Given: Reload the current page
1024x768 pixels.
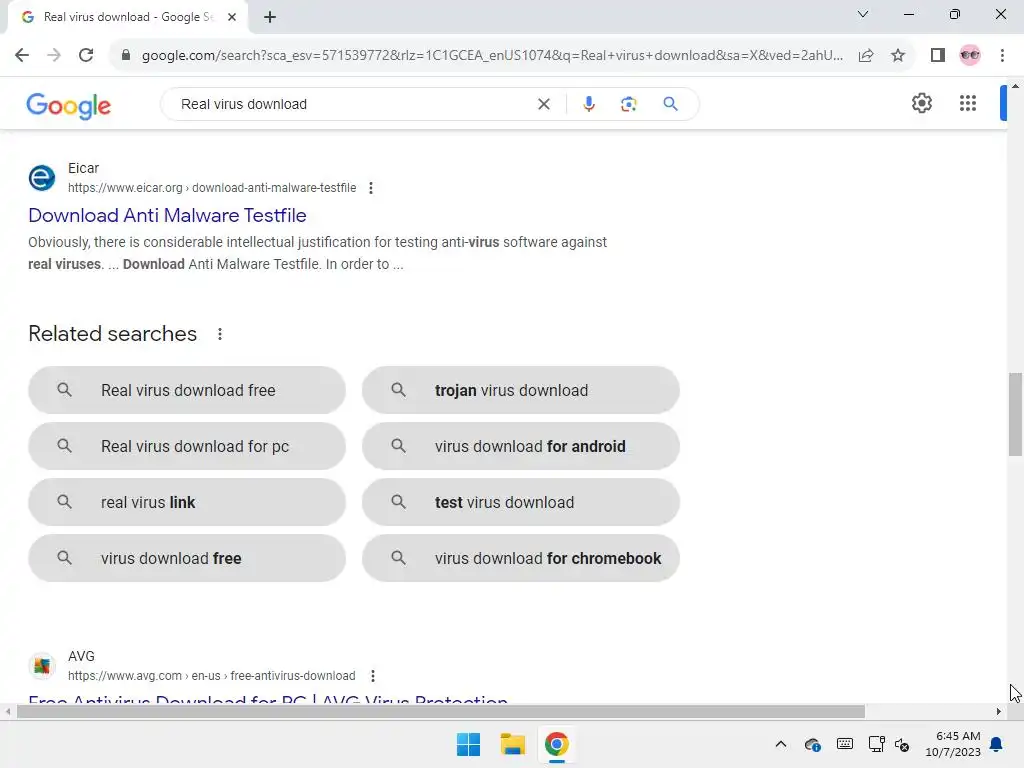Looking at the screenshot, I should (x=86, y=56).
